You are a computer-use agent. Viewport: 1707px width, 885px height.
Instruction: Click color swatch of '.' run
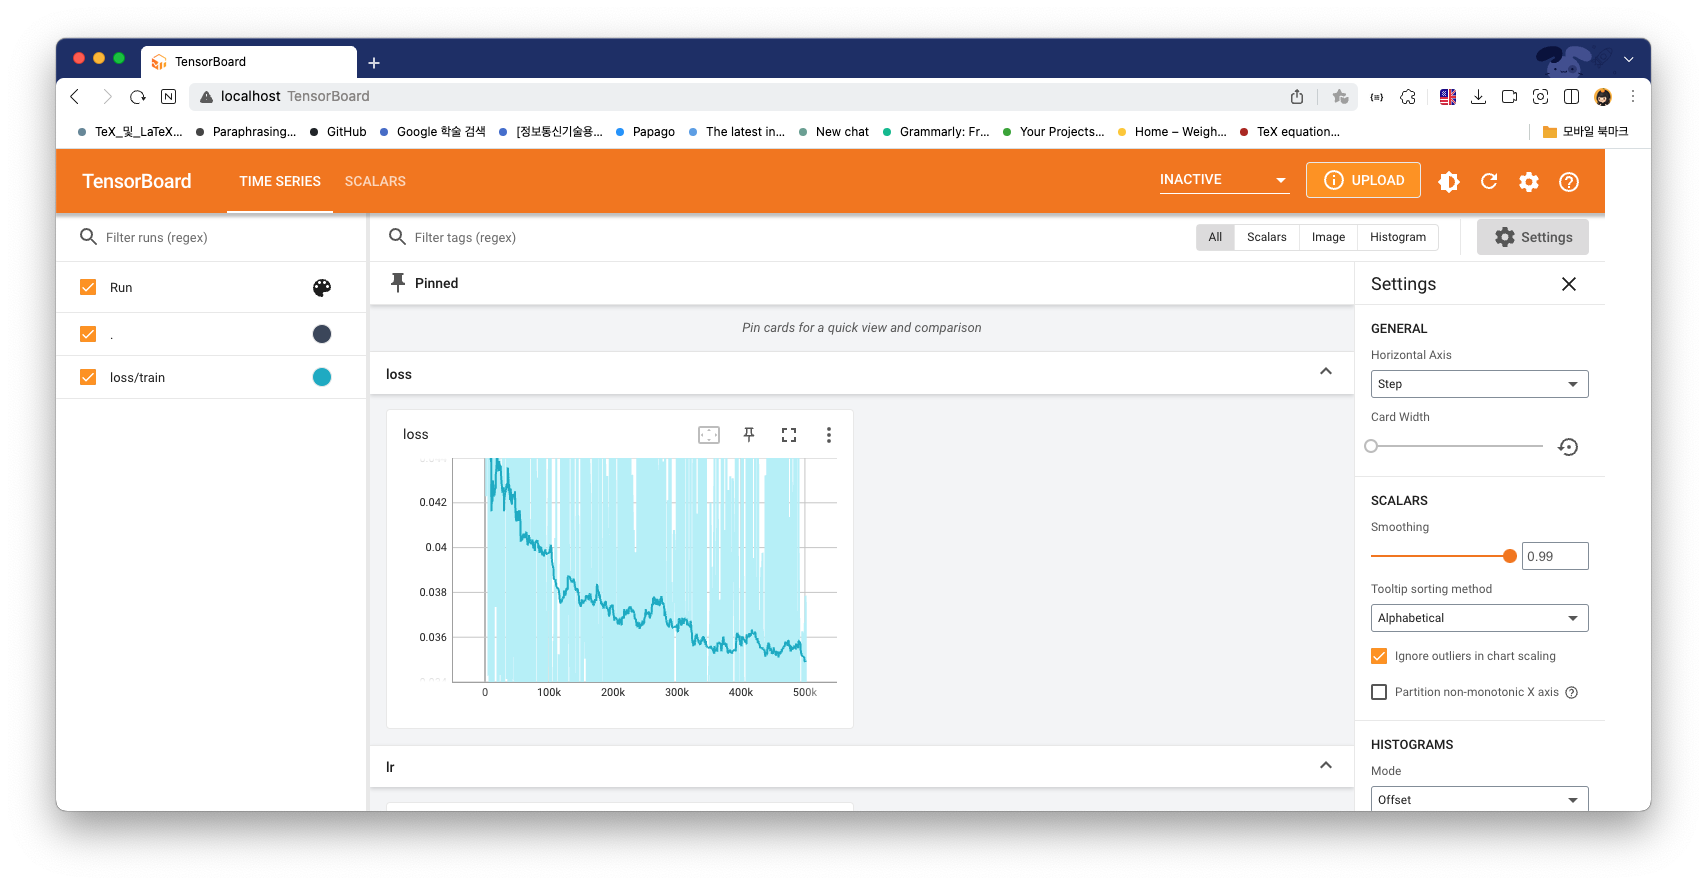[x=322, y=334]
